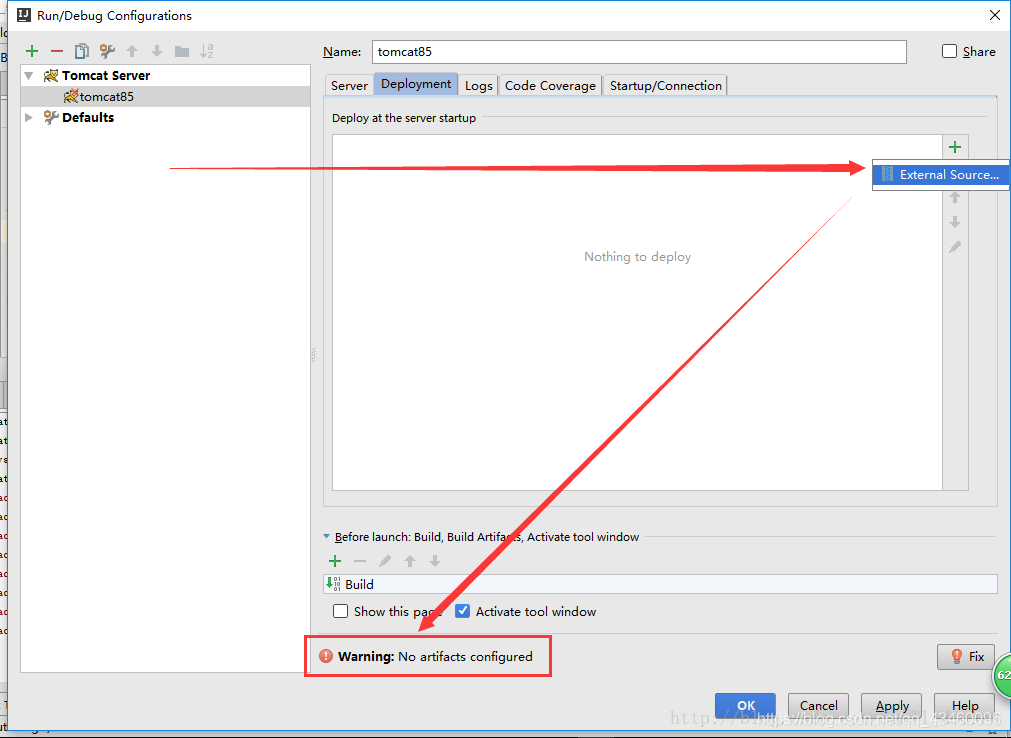Open the Logs tab
The height and width of the screenshot is (738, 1011).
pos(478,85)
